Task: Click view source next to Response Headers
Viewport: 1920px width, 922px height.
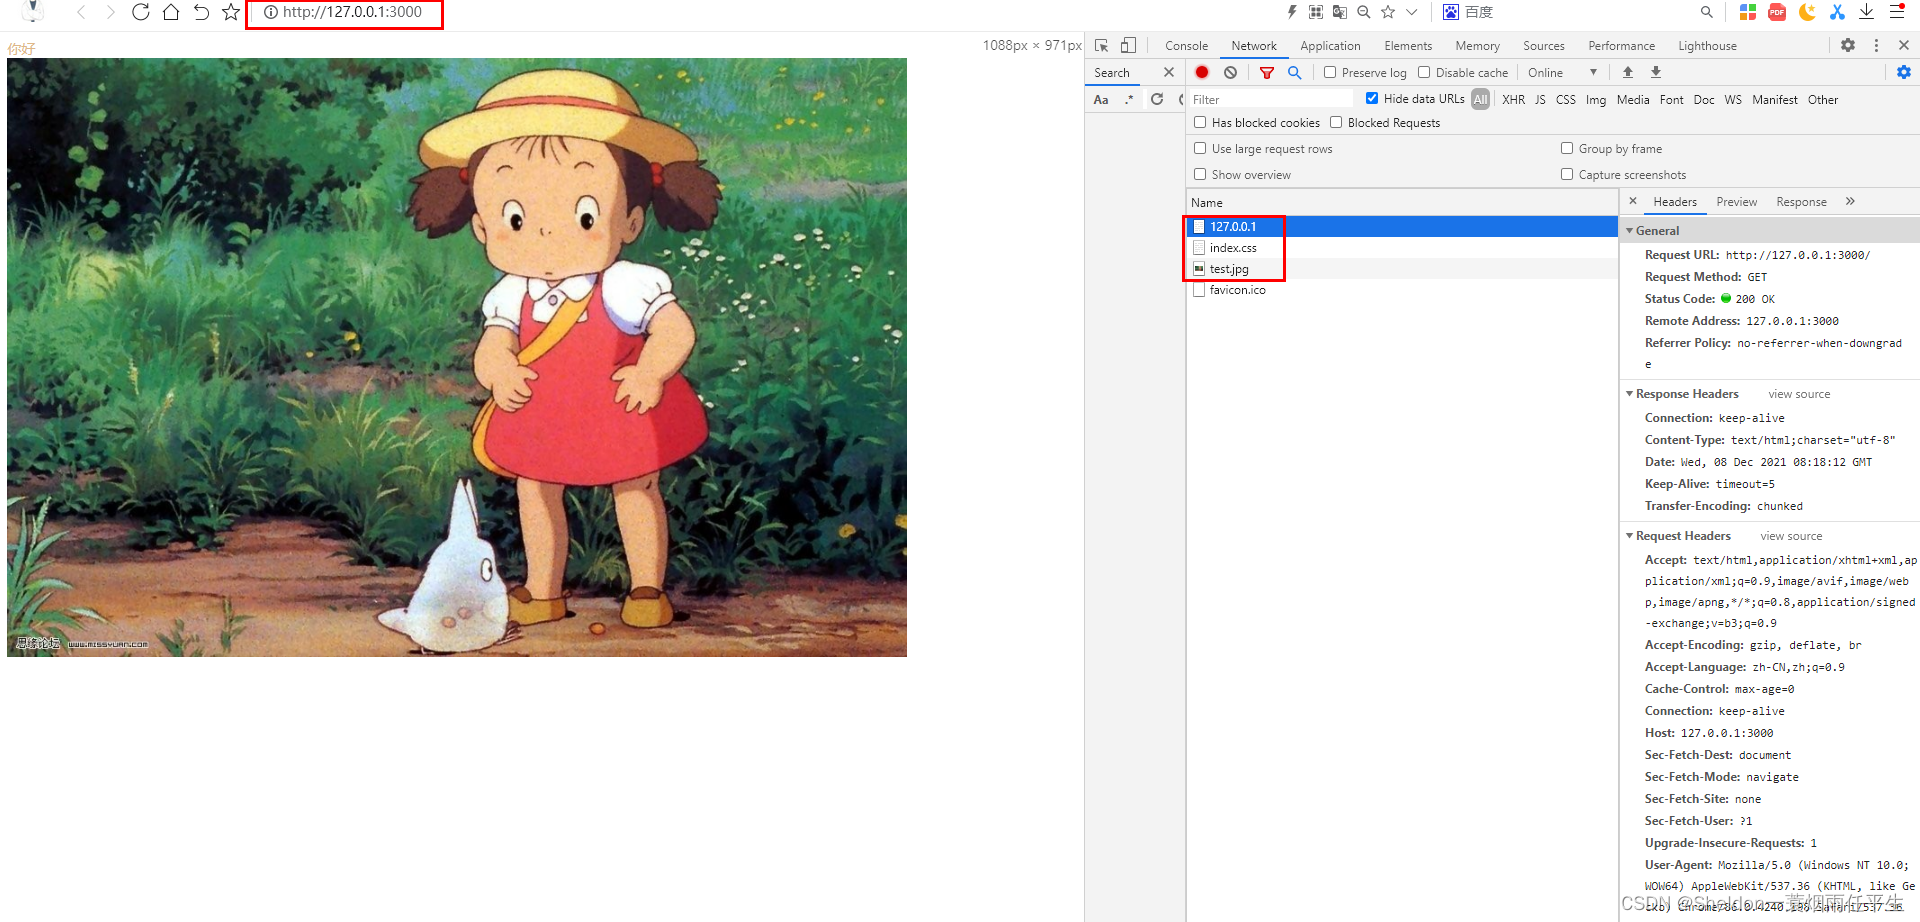Action: [x=1799, y=394]
